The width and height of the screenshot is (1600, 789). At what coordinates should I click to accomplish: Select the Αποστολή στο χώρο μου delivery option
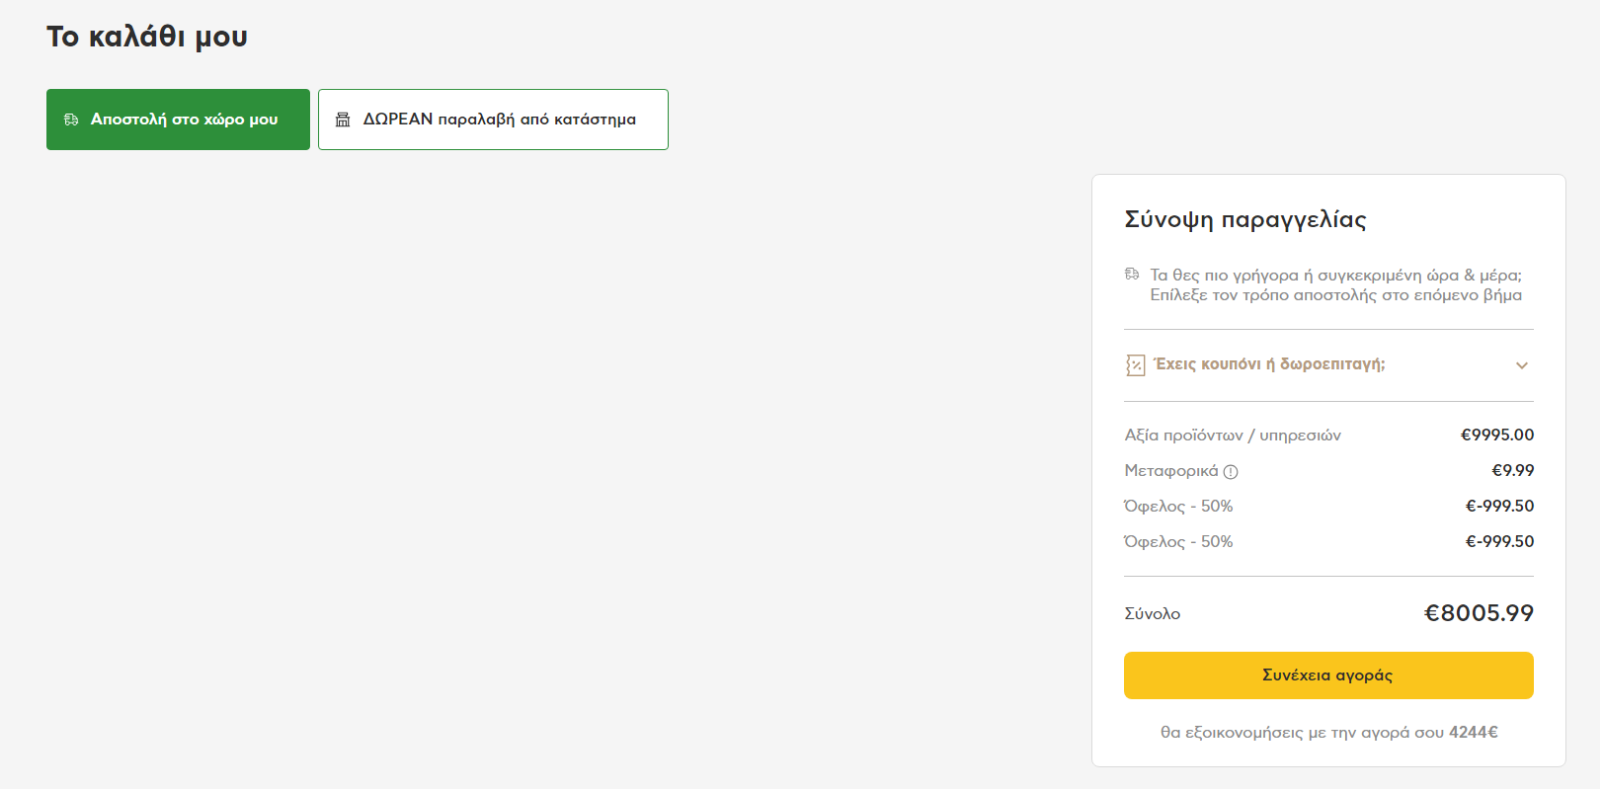[178, 119]
